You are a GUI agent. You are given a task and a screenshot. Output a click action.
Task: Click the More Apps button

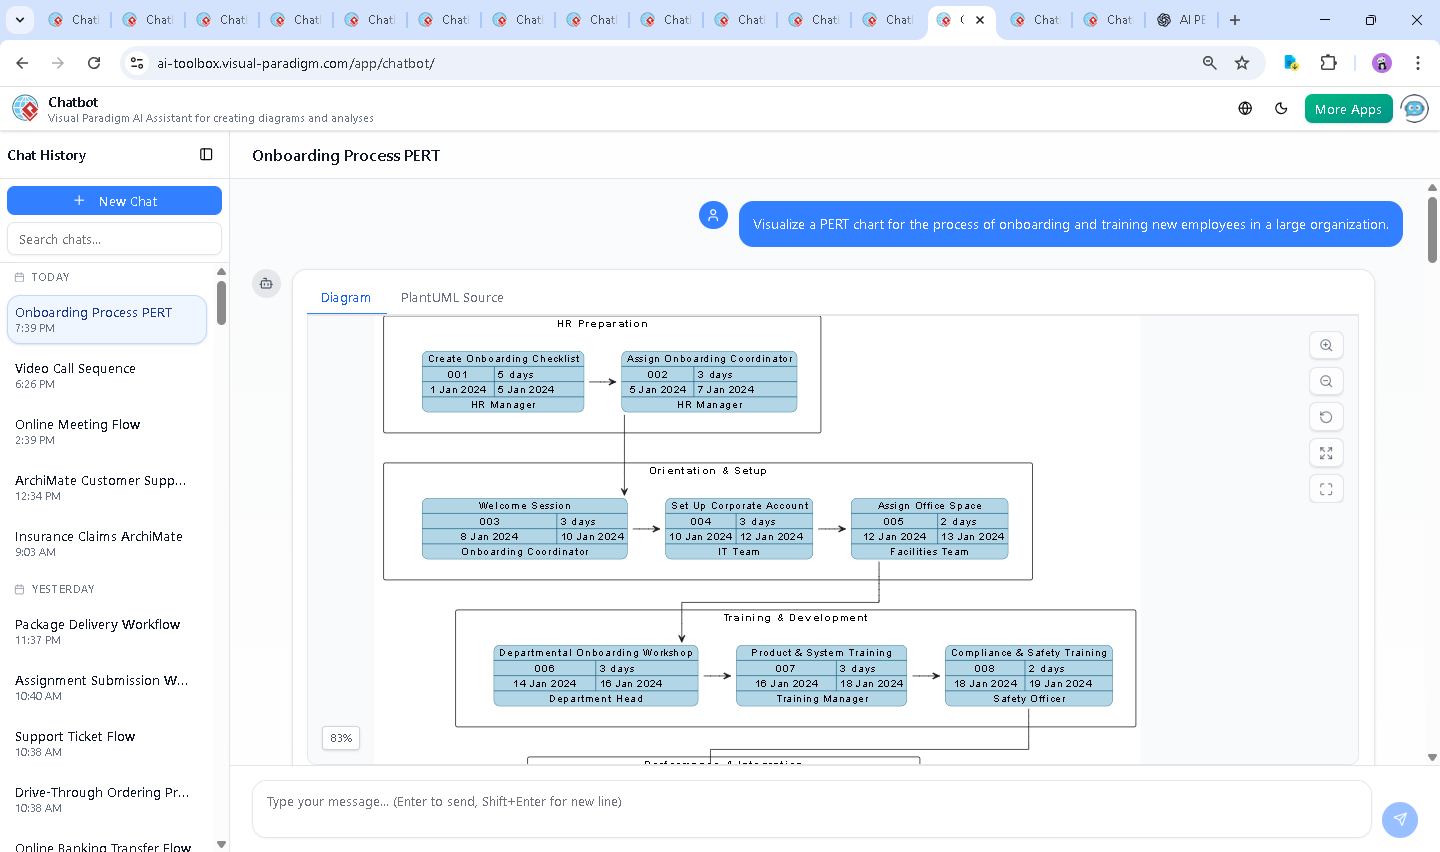1348,108
